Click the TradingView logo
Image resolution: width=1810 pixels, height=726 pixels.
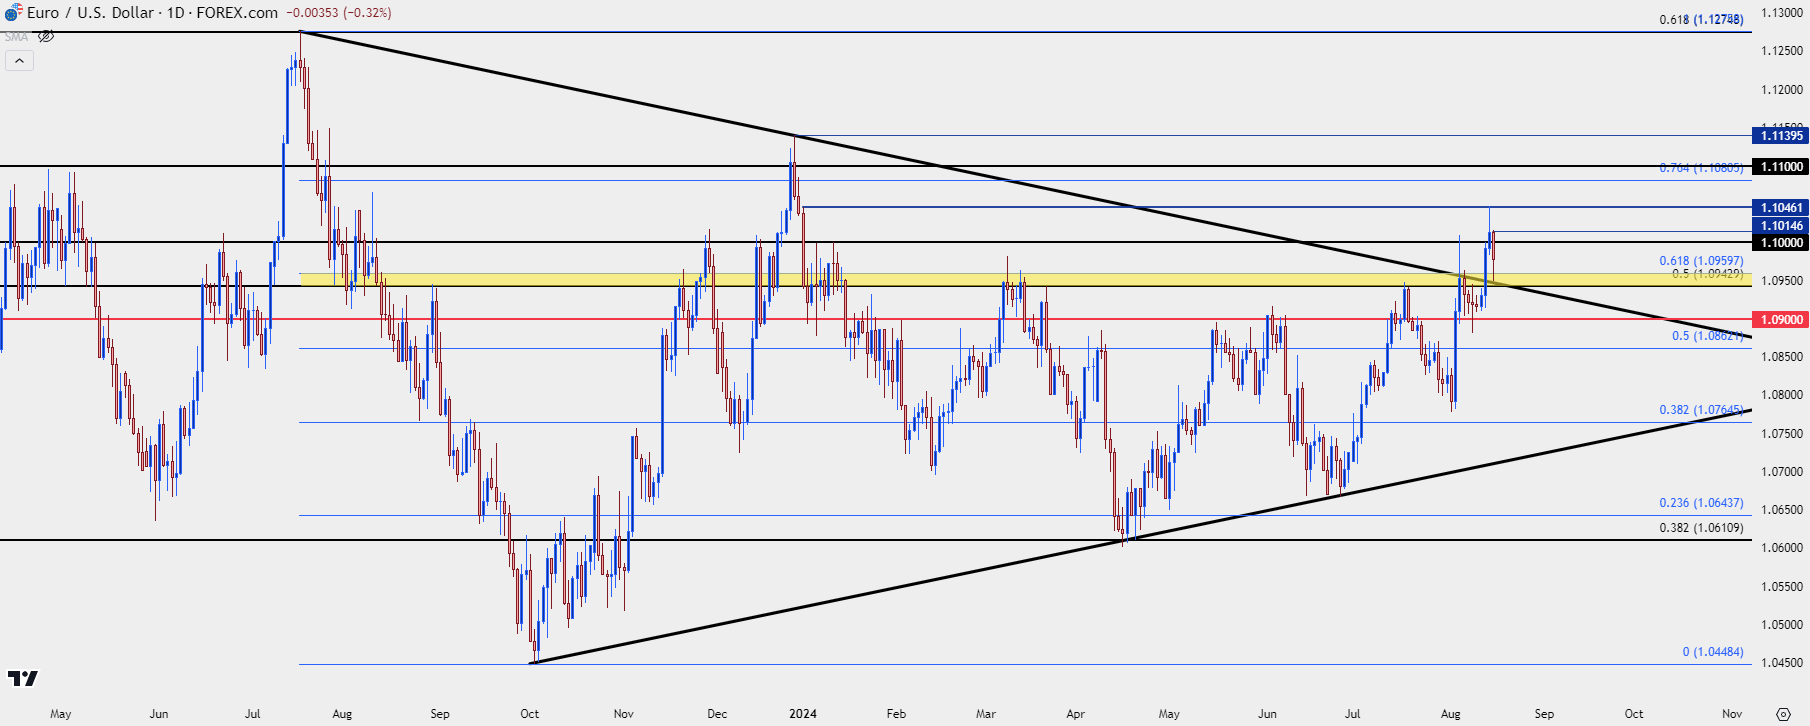(x=22, y=678)
